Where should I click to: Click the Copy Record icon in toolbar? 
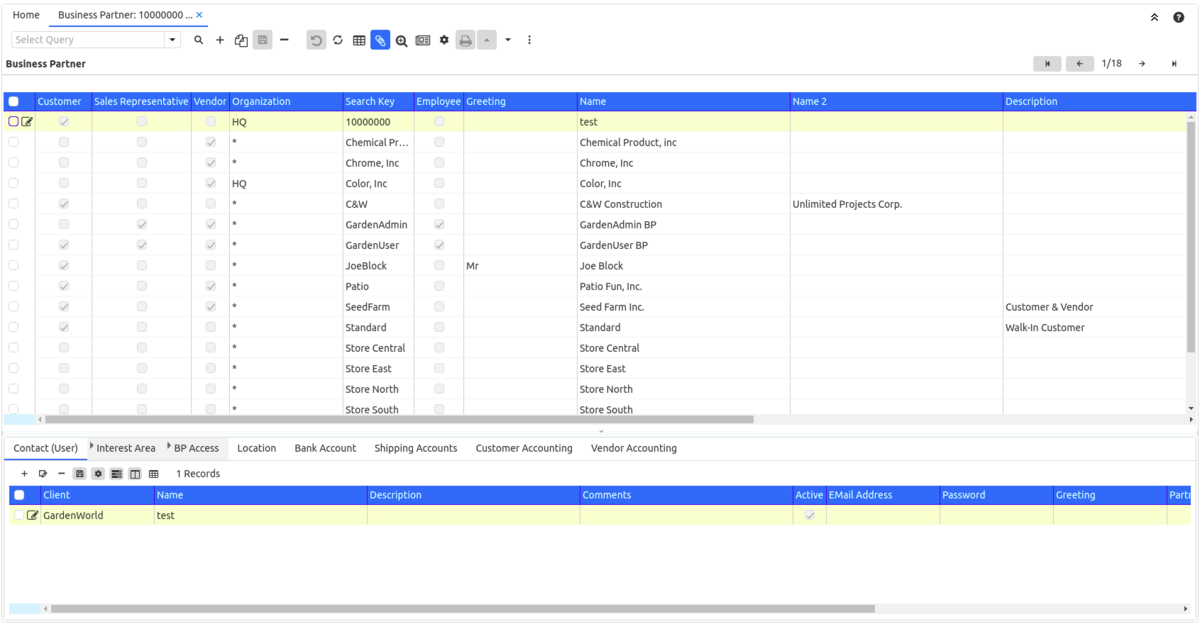[241, 40]
